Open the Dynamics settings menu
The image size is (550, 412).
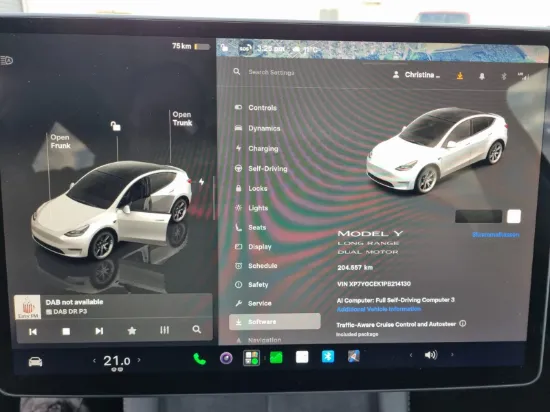click(264, 128)
